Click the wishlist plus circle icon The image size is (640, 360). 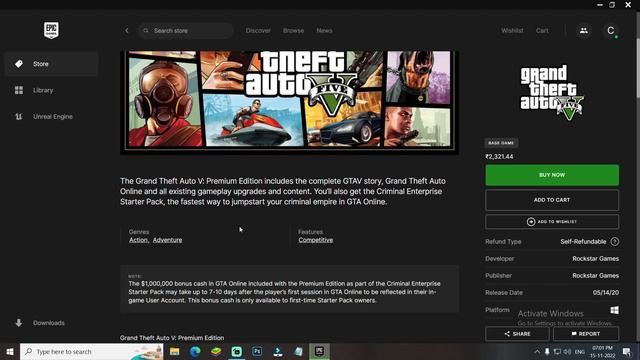pos(531,222)
